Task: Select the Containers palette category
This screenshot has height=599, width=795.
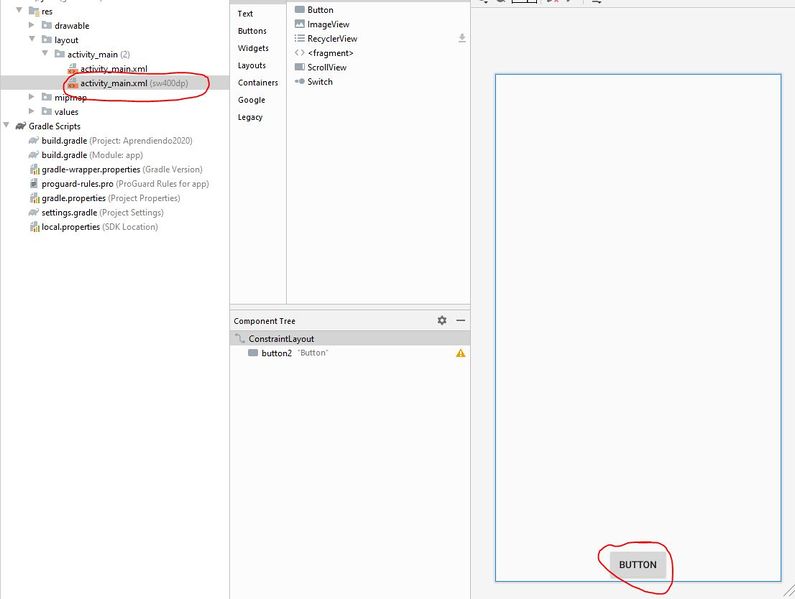Action: (258, 83)
